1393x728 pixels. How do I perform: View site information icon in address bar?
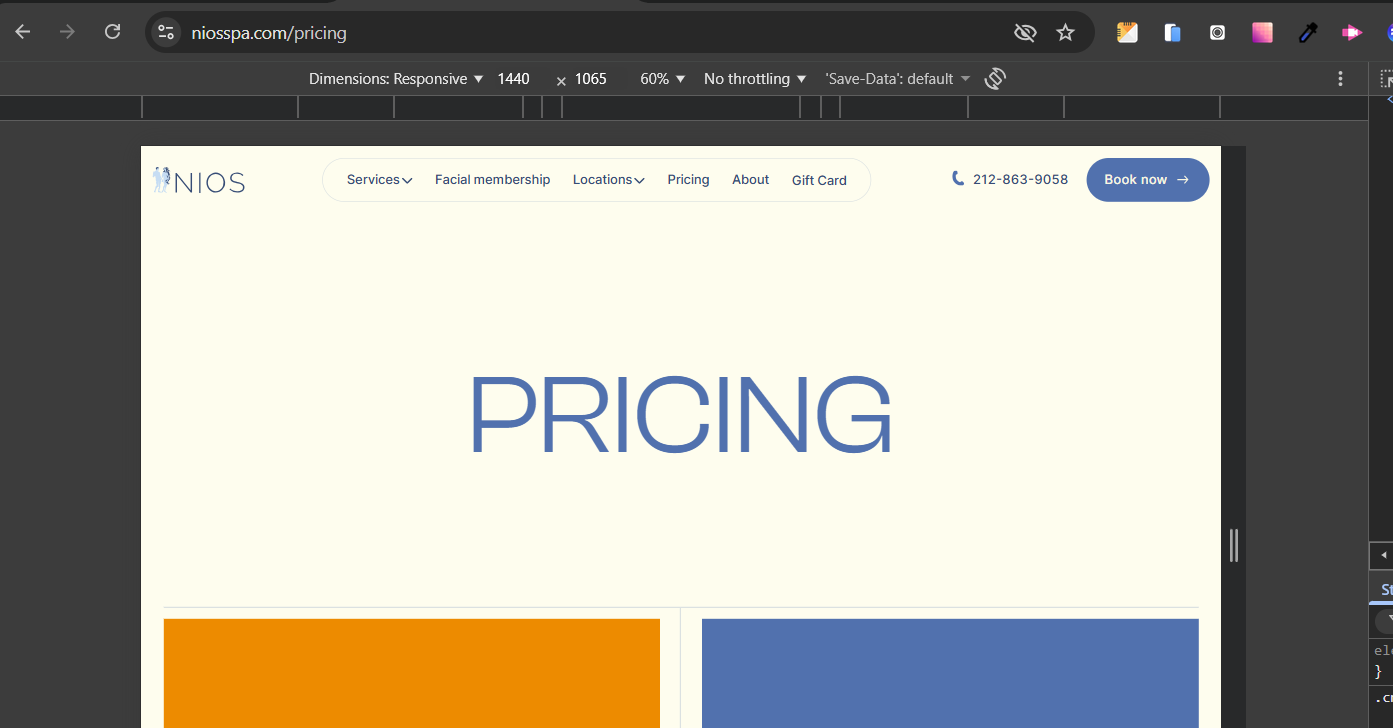[x=166, y=33]
